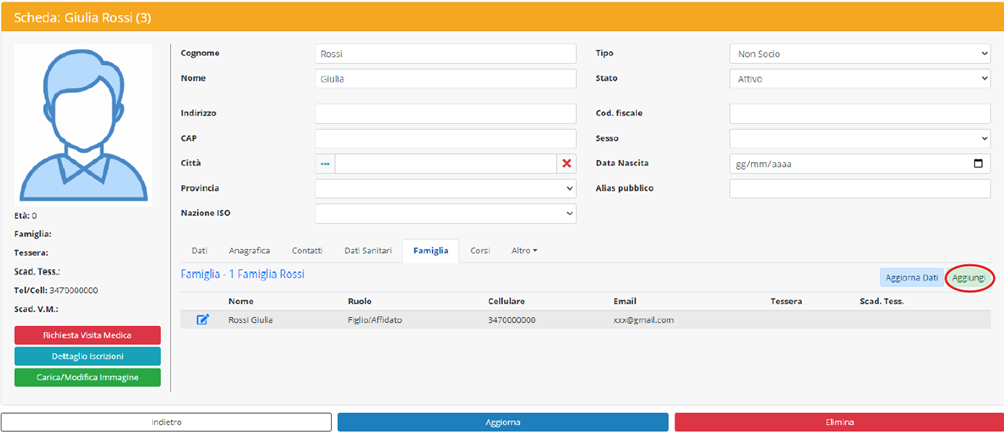The width and height of the screenshot is (1004, 433).
Task: Click the edit icon for Rossi Giulia row
Action: [x=203, y=320]
